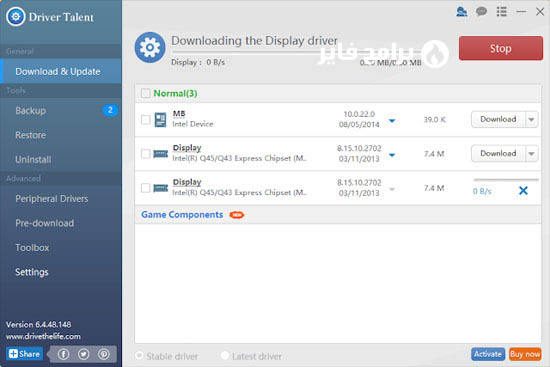Open the Pre-download section
Viewport: 550px width, 367px height.
coord(45,223)
